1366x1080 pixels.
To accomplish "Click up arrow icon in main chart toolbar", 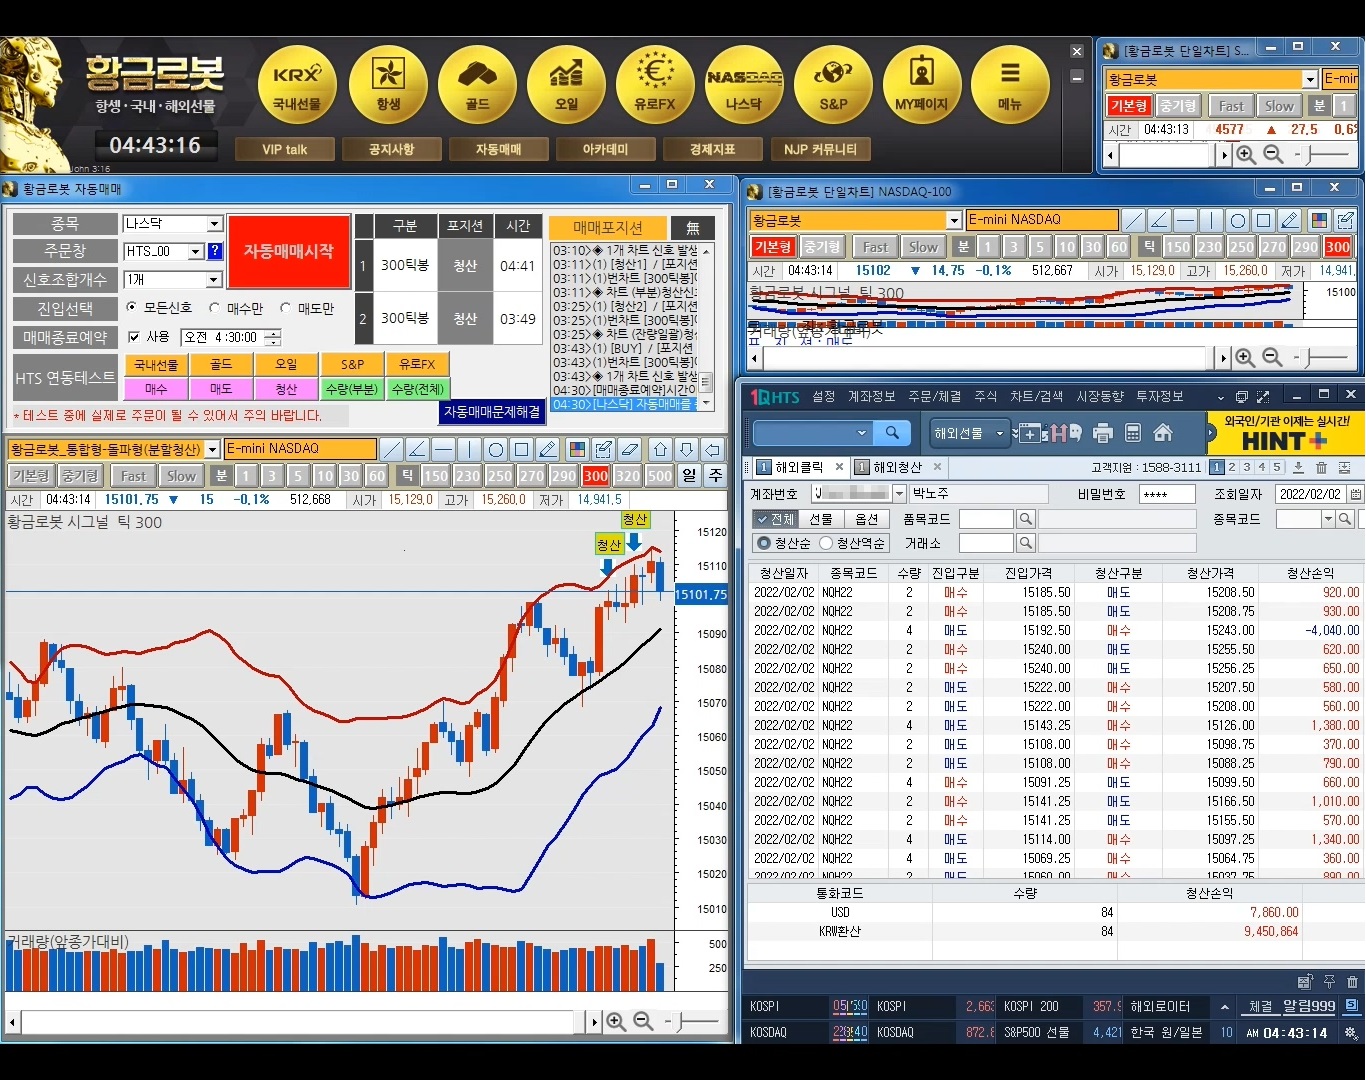I will pyautogui.click(x=660, y=449).
